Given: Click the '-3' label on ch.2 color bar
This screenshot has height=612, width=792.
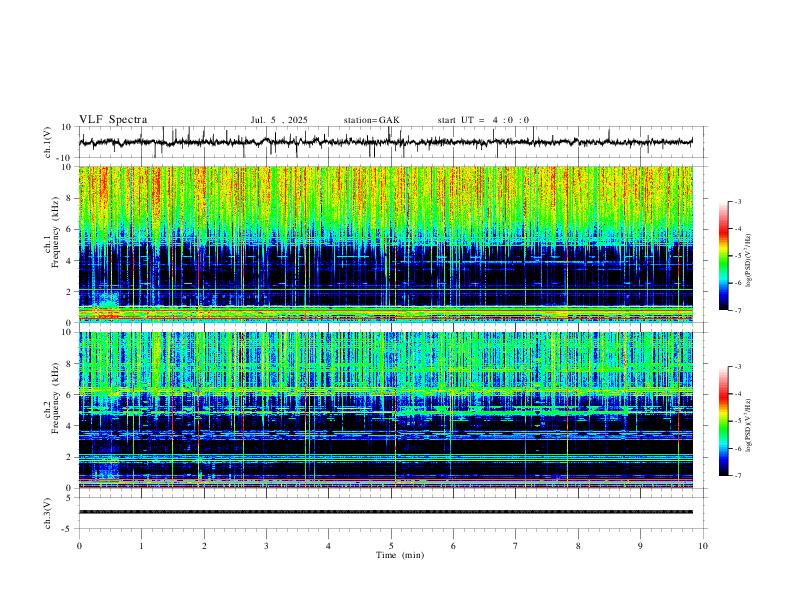Looking at the screenshot, I should tap(737, 367).
